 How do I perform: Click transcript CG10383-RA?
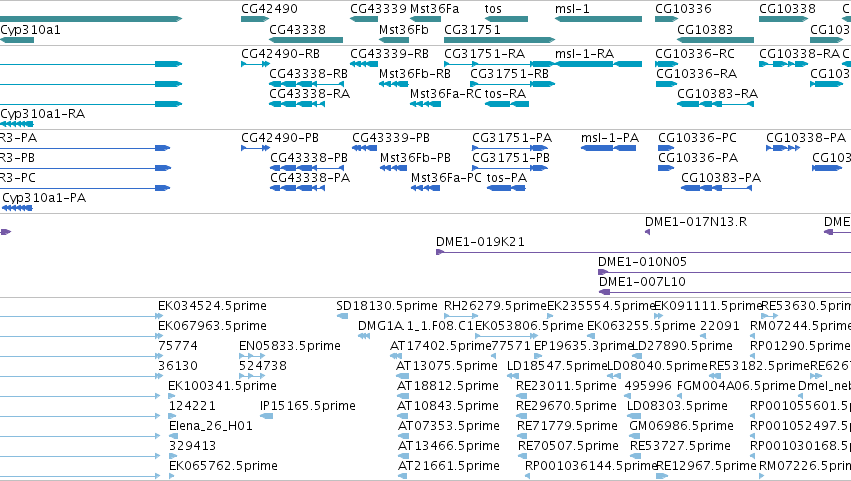tap(717, 94)
